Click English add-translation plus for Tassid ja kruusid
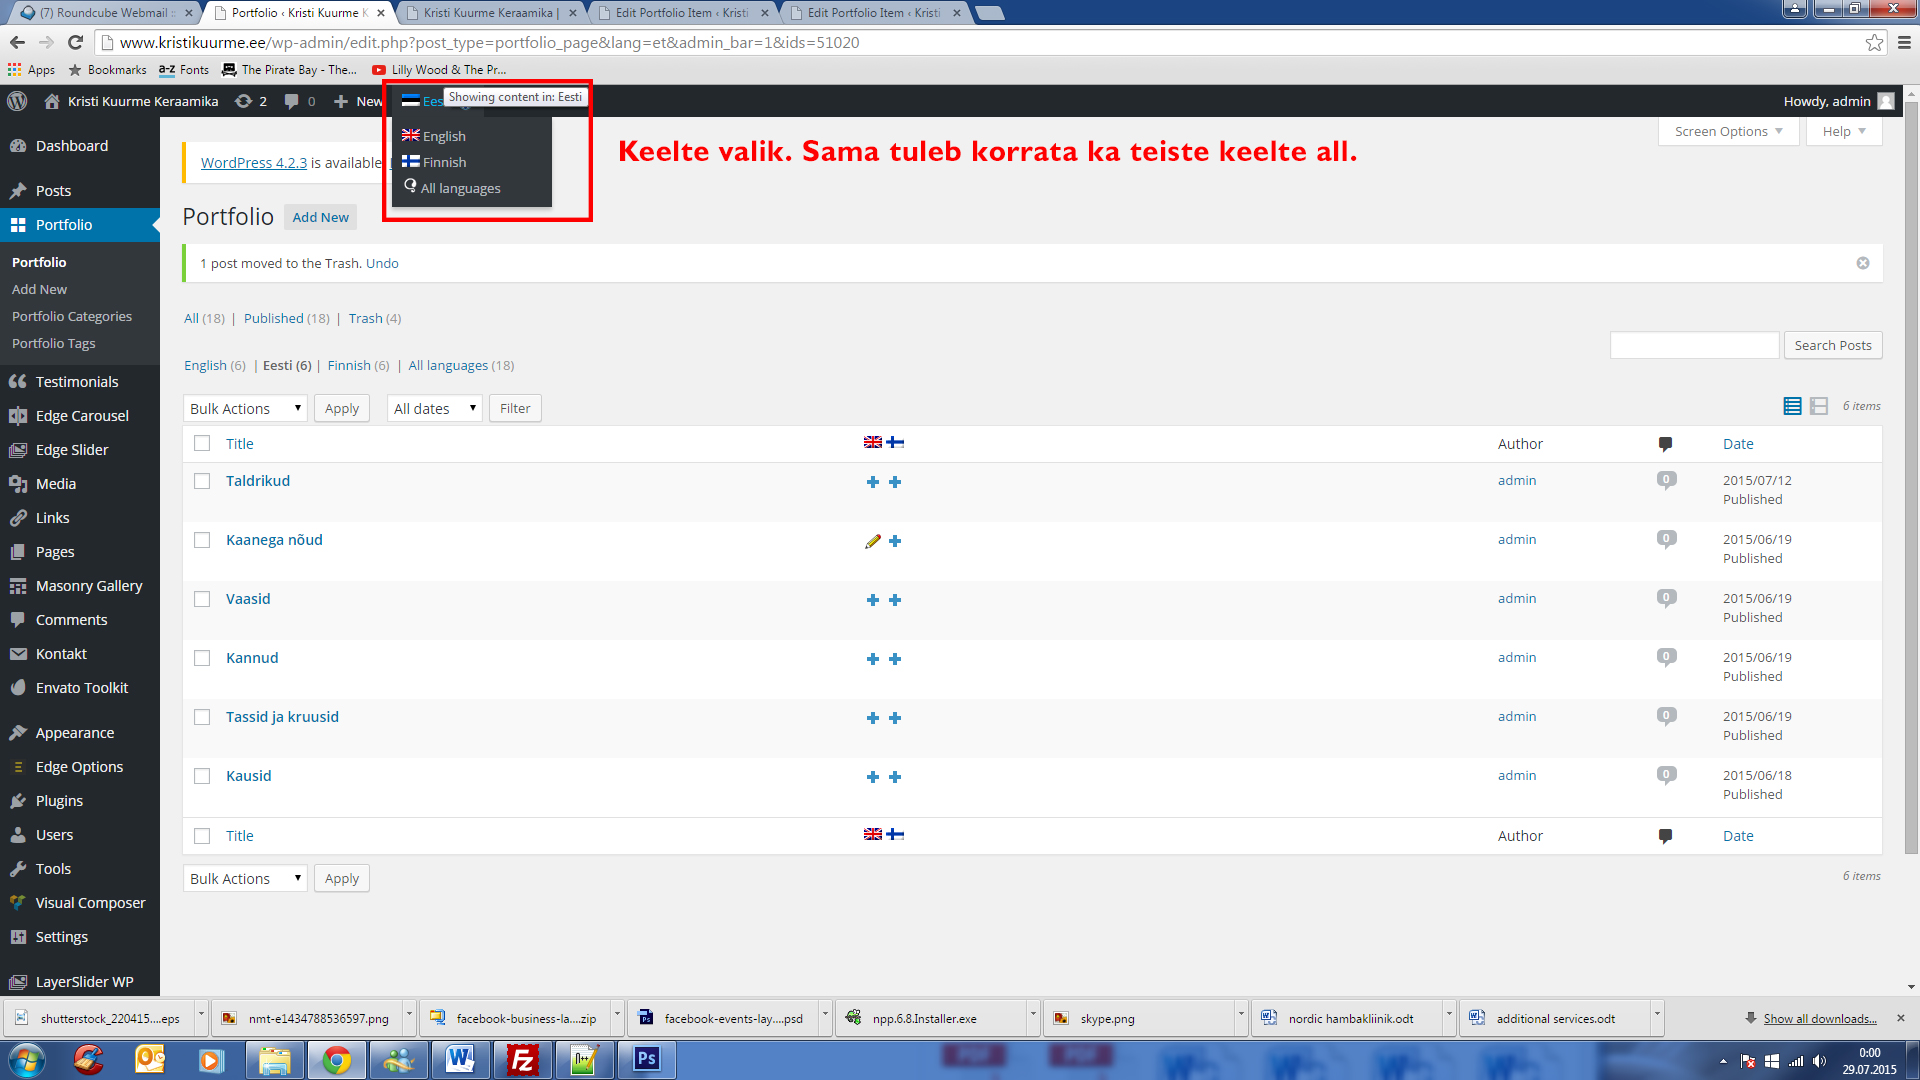 [x=873, y=718]
